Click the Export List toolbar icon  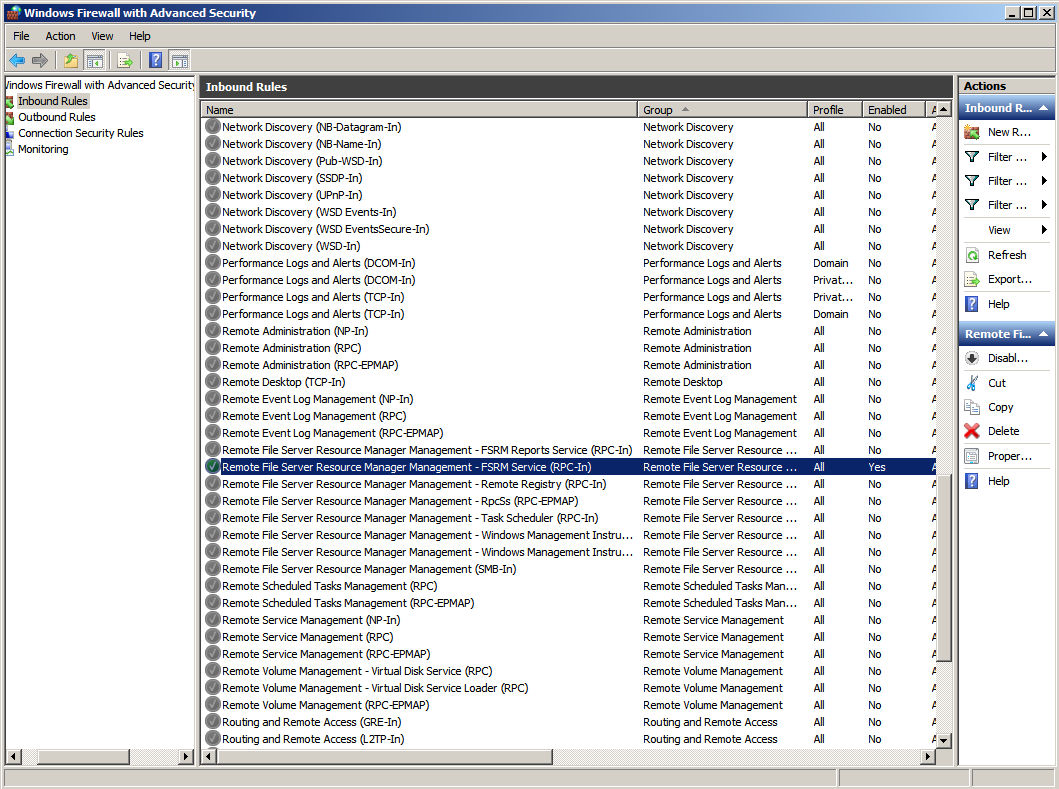125,61
